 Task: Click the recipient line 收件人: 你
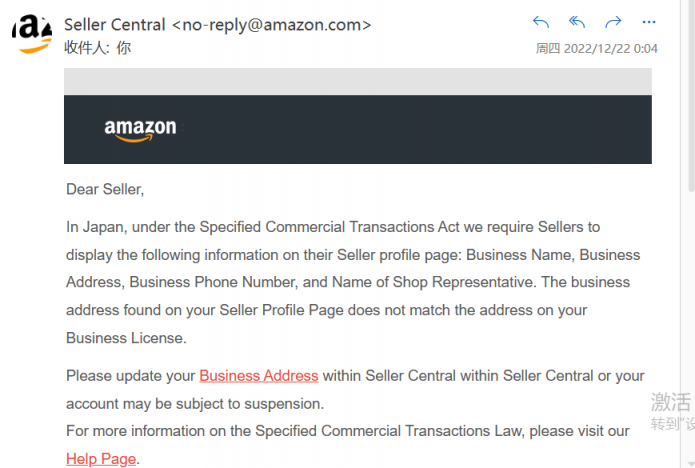(98, 47)
